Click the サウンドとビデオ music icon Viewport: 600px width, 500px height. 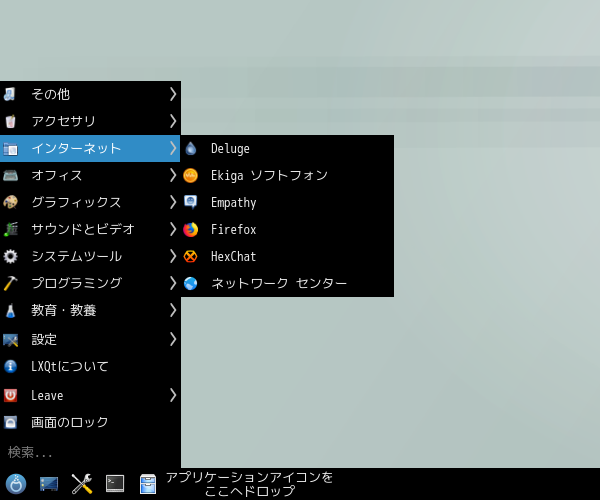tap(10, 229)
